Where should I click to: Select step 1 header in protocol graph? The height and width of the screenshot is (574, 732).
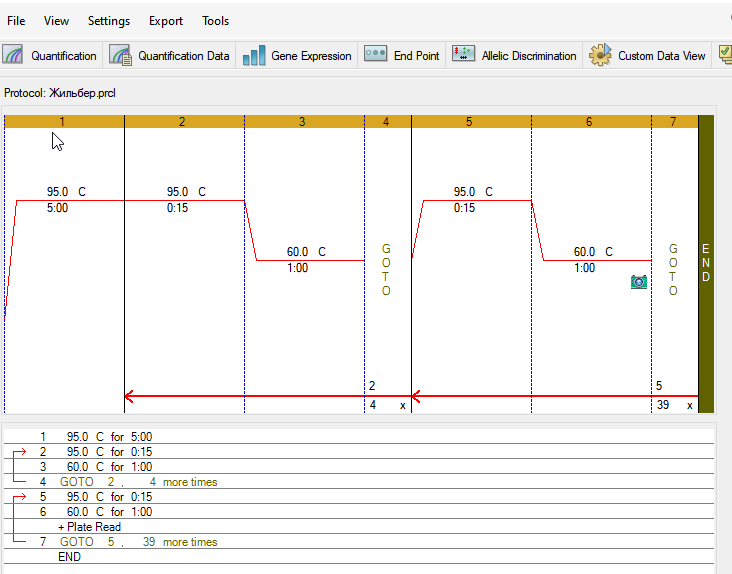coord(63,121)
